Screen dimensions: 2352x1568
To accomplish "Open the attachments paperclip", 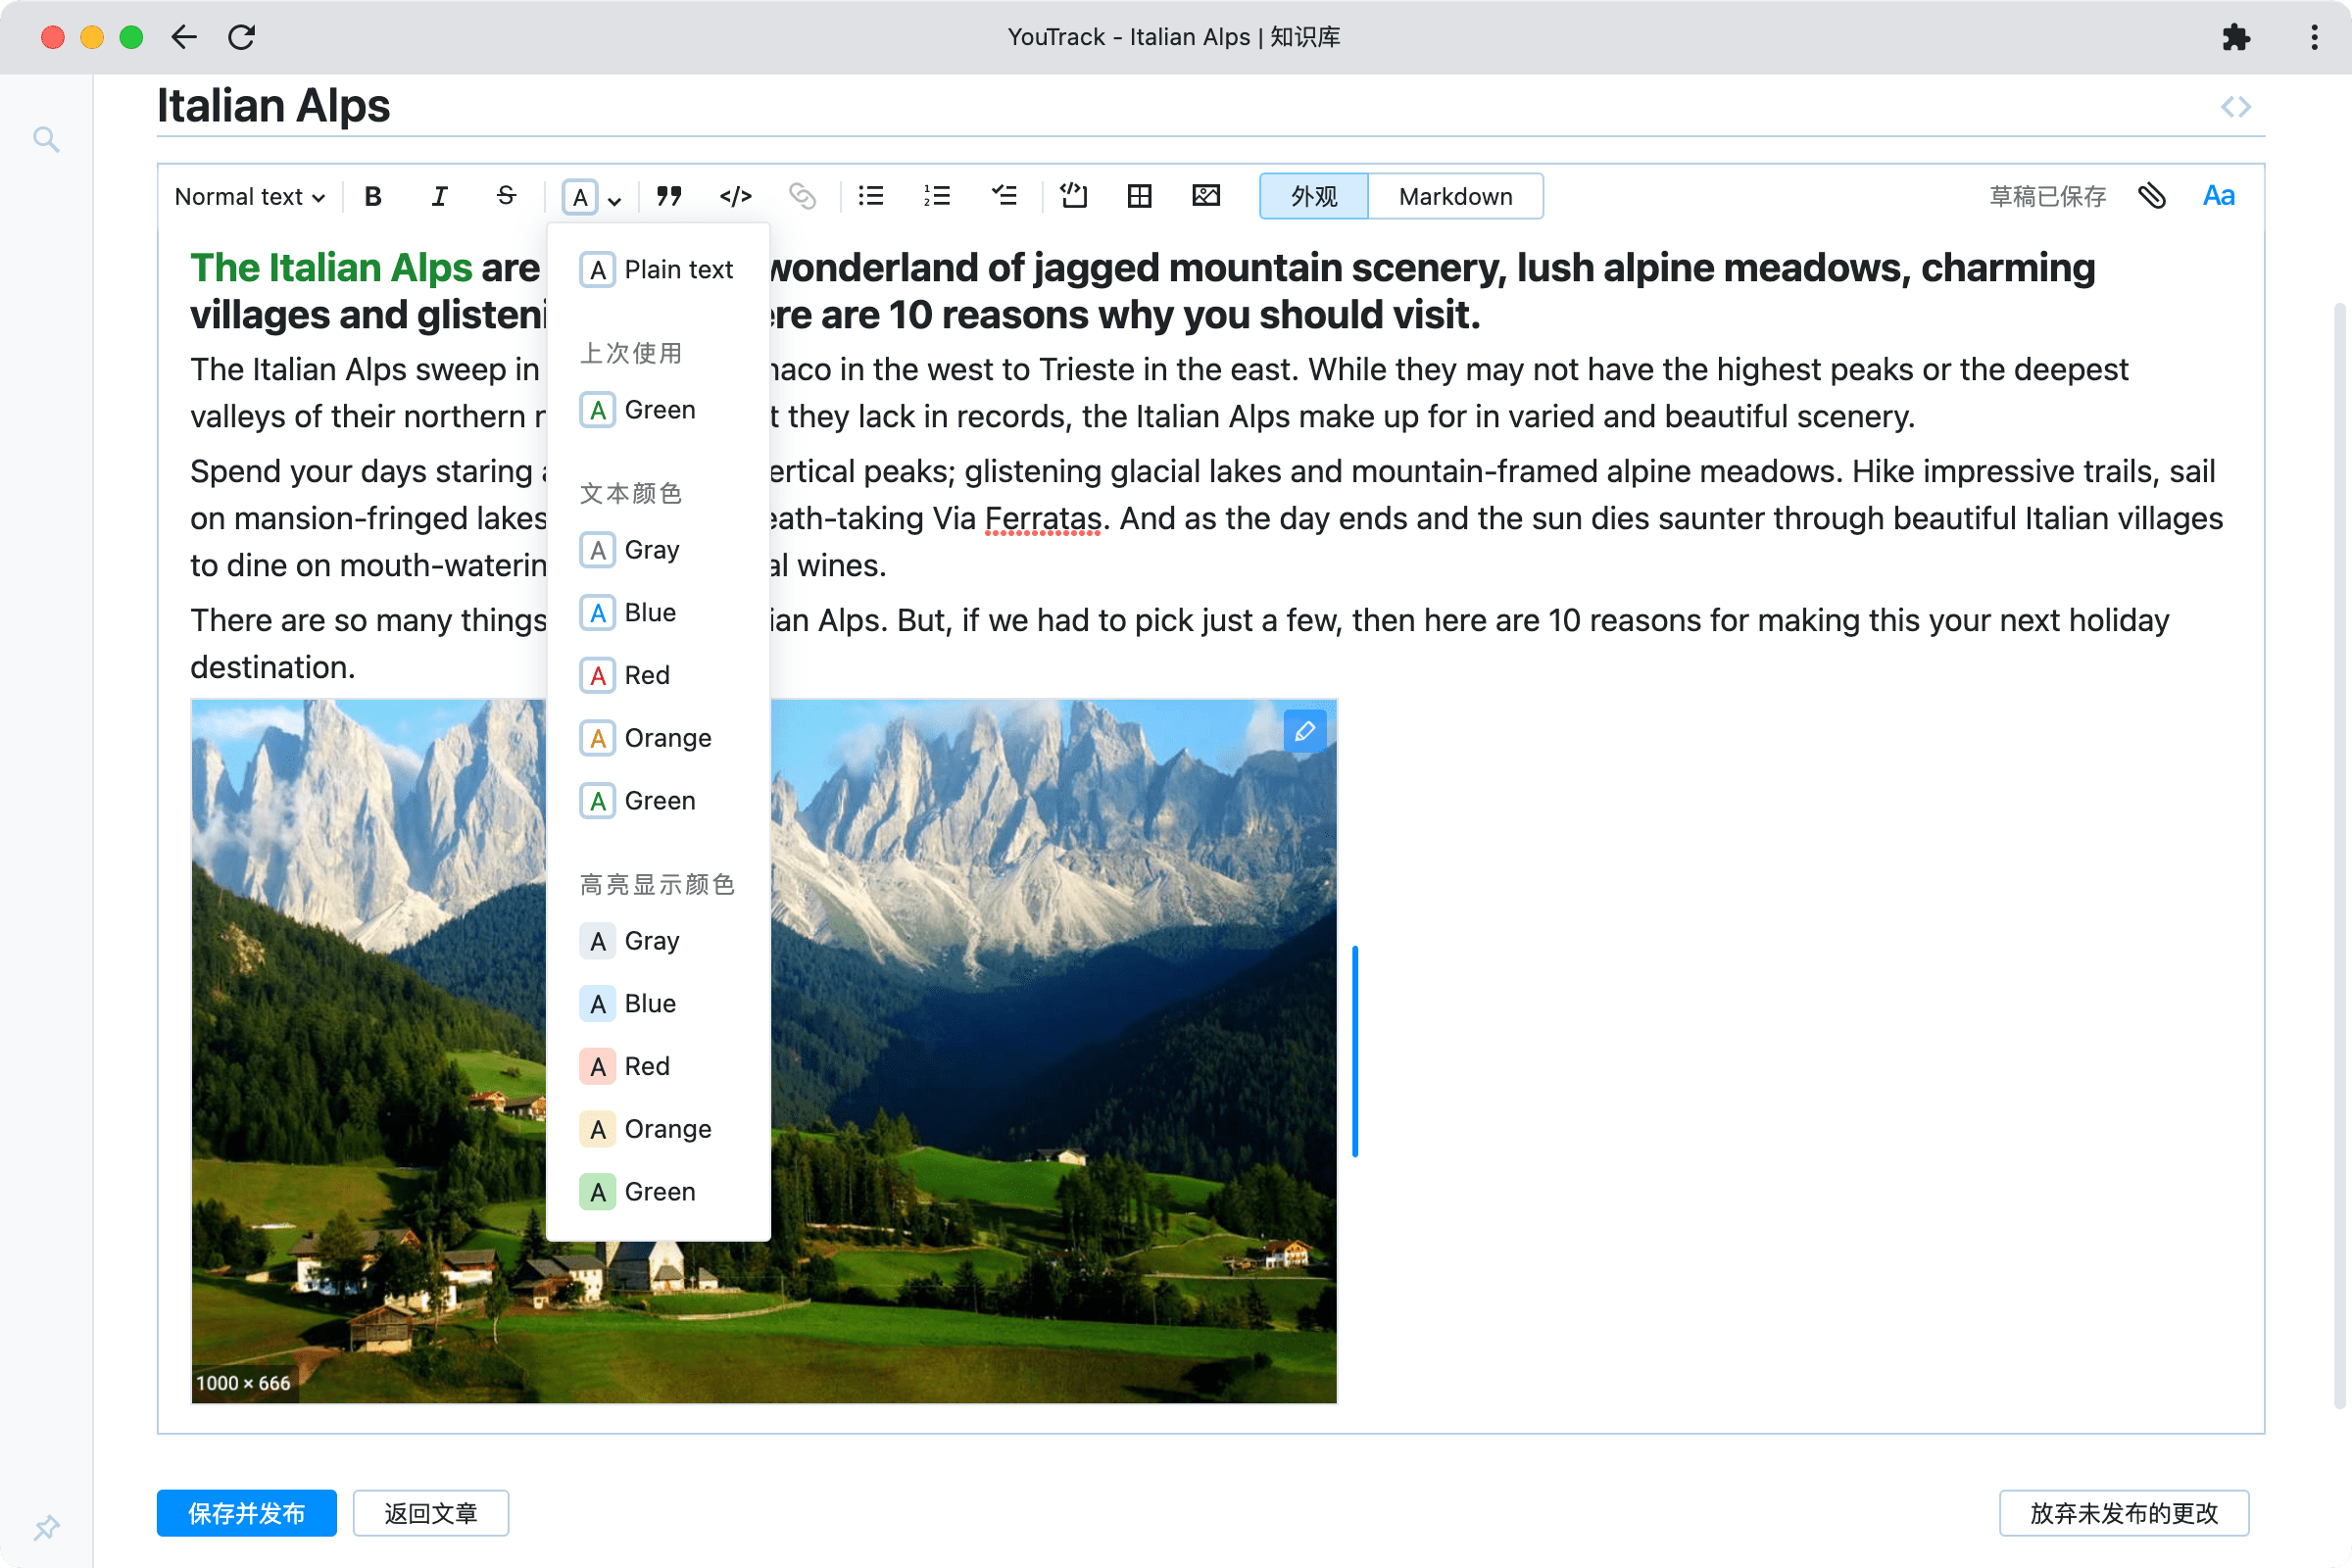I will pos(2152,196).
